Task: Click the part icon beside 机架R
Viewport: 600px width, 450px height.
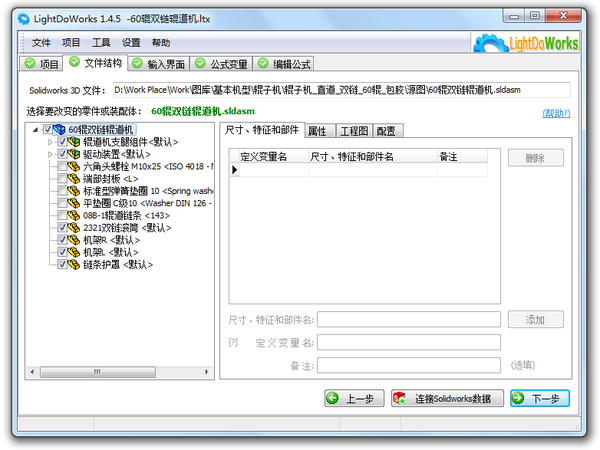Action: [x=74, y=240]
